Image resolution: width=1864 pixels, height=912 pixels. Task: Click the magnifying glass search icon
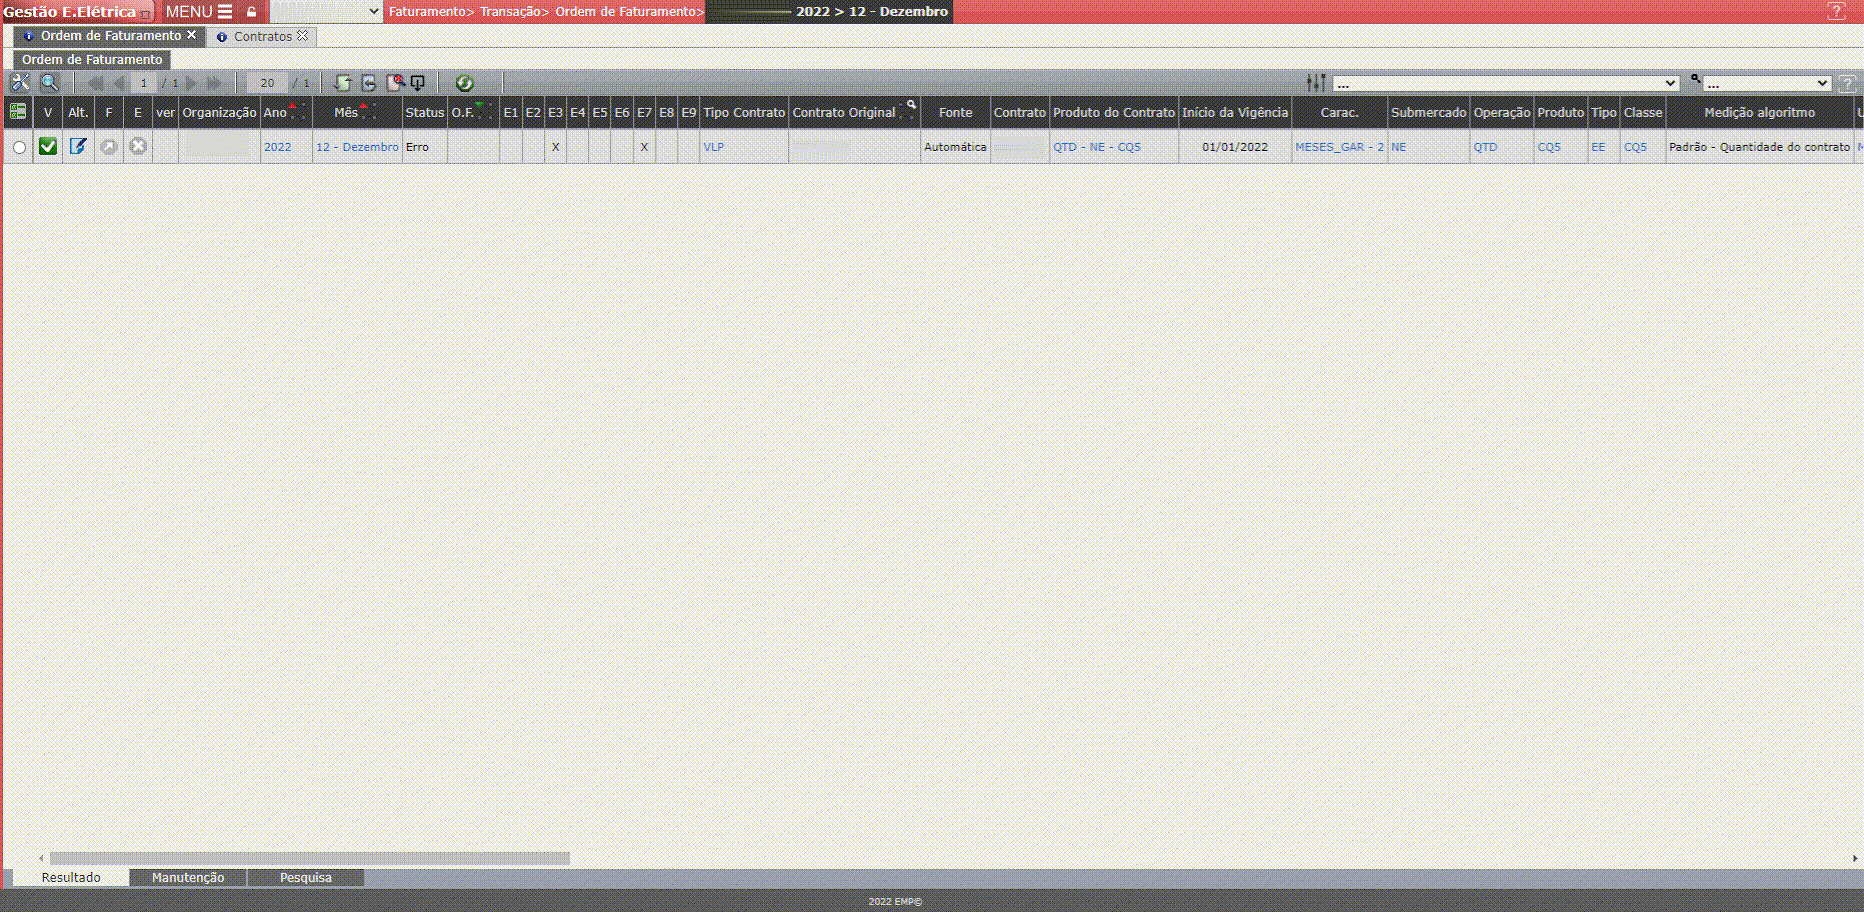pyautogui.click(x=49, y=83)
